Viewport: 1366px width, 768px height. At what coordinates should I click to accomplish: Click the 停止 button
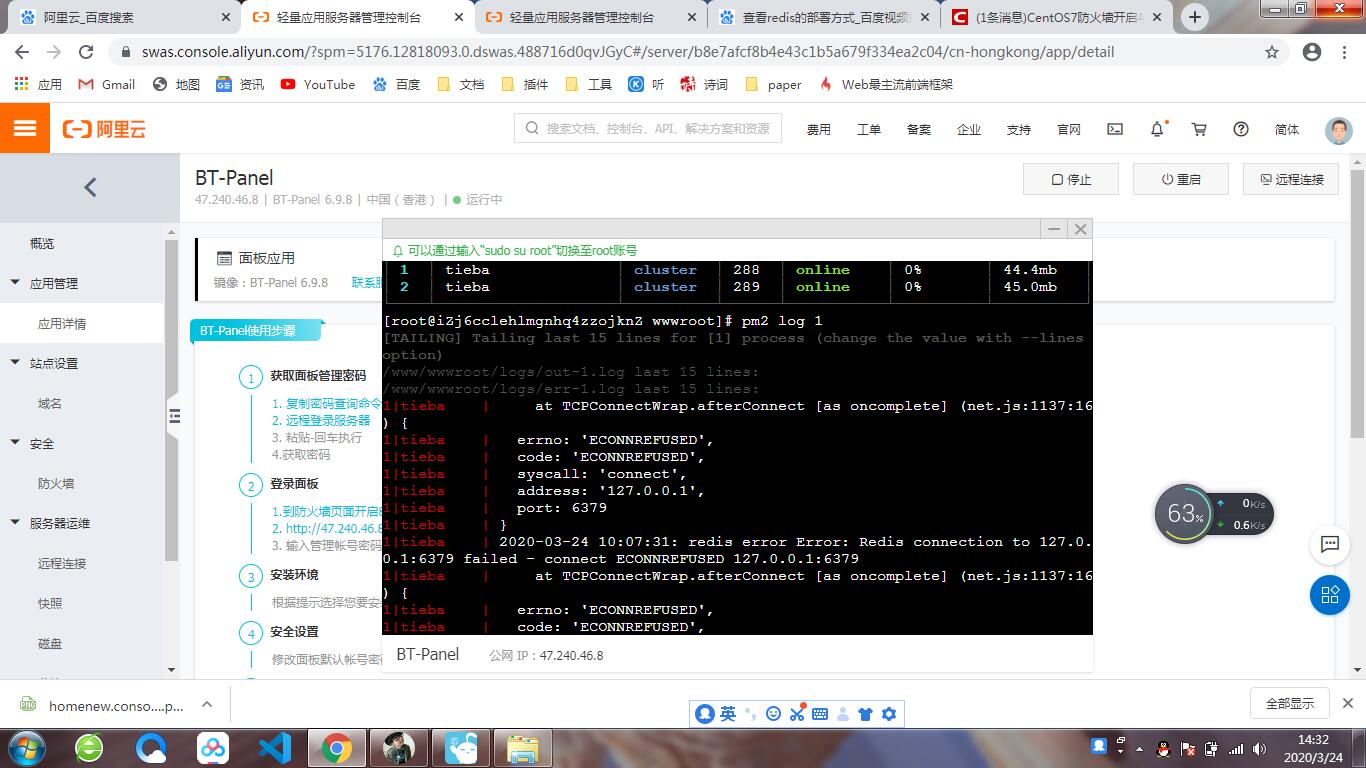(x=1071, y=179)
